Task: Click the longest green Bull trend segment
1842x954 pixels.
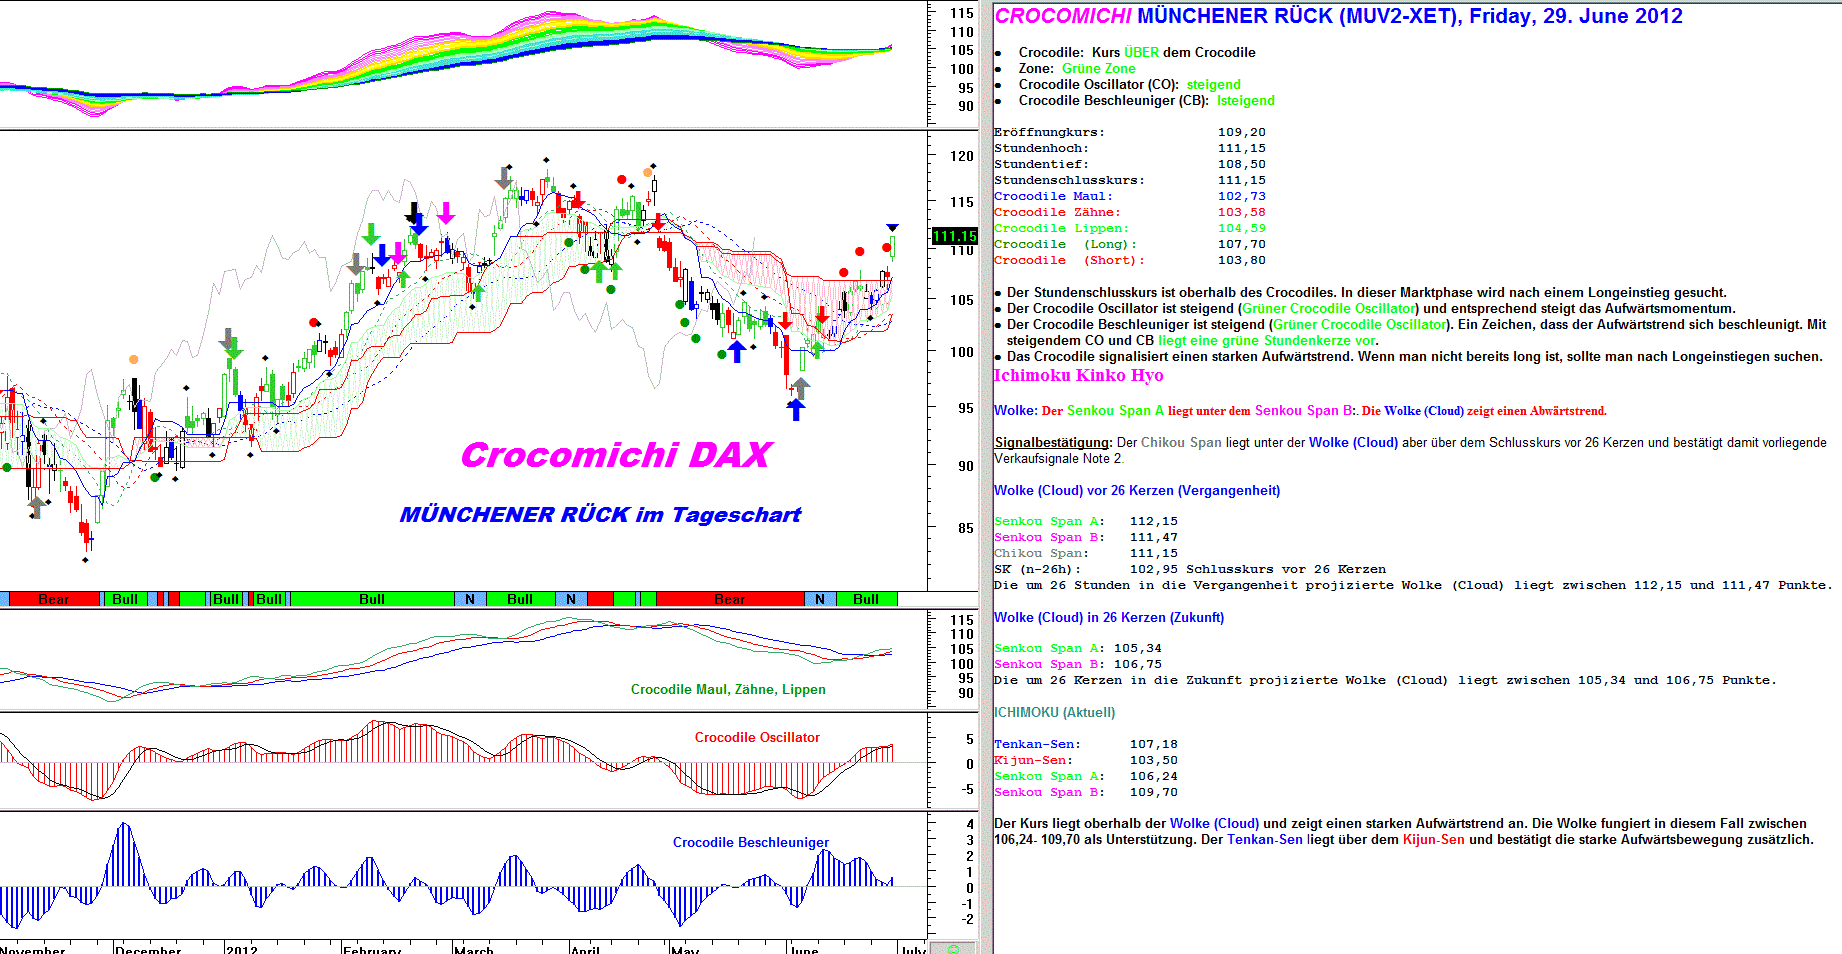Action: click(x=371, y=599)
